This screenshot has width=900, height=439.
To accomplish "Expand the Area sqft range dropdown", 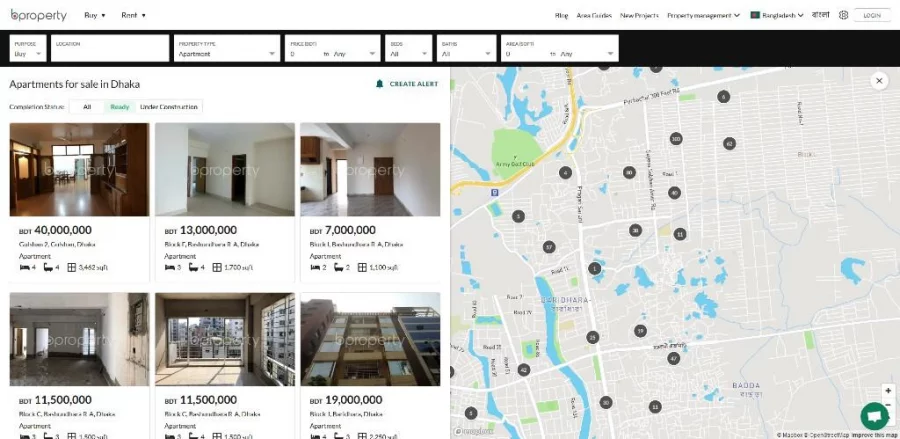I will (560, 48).
